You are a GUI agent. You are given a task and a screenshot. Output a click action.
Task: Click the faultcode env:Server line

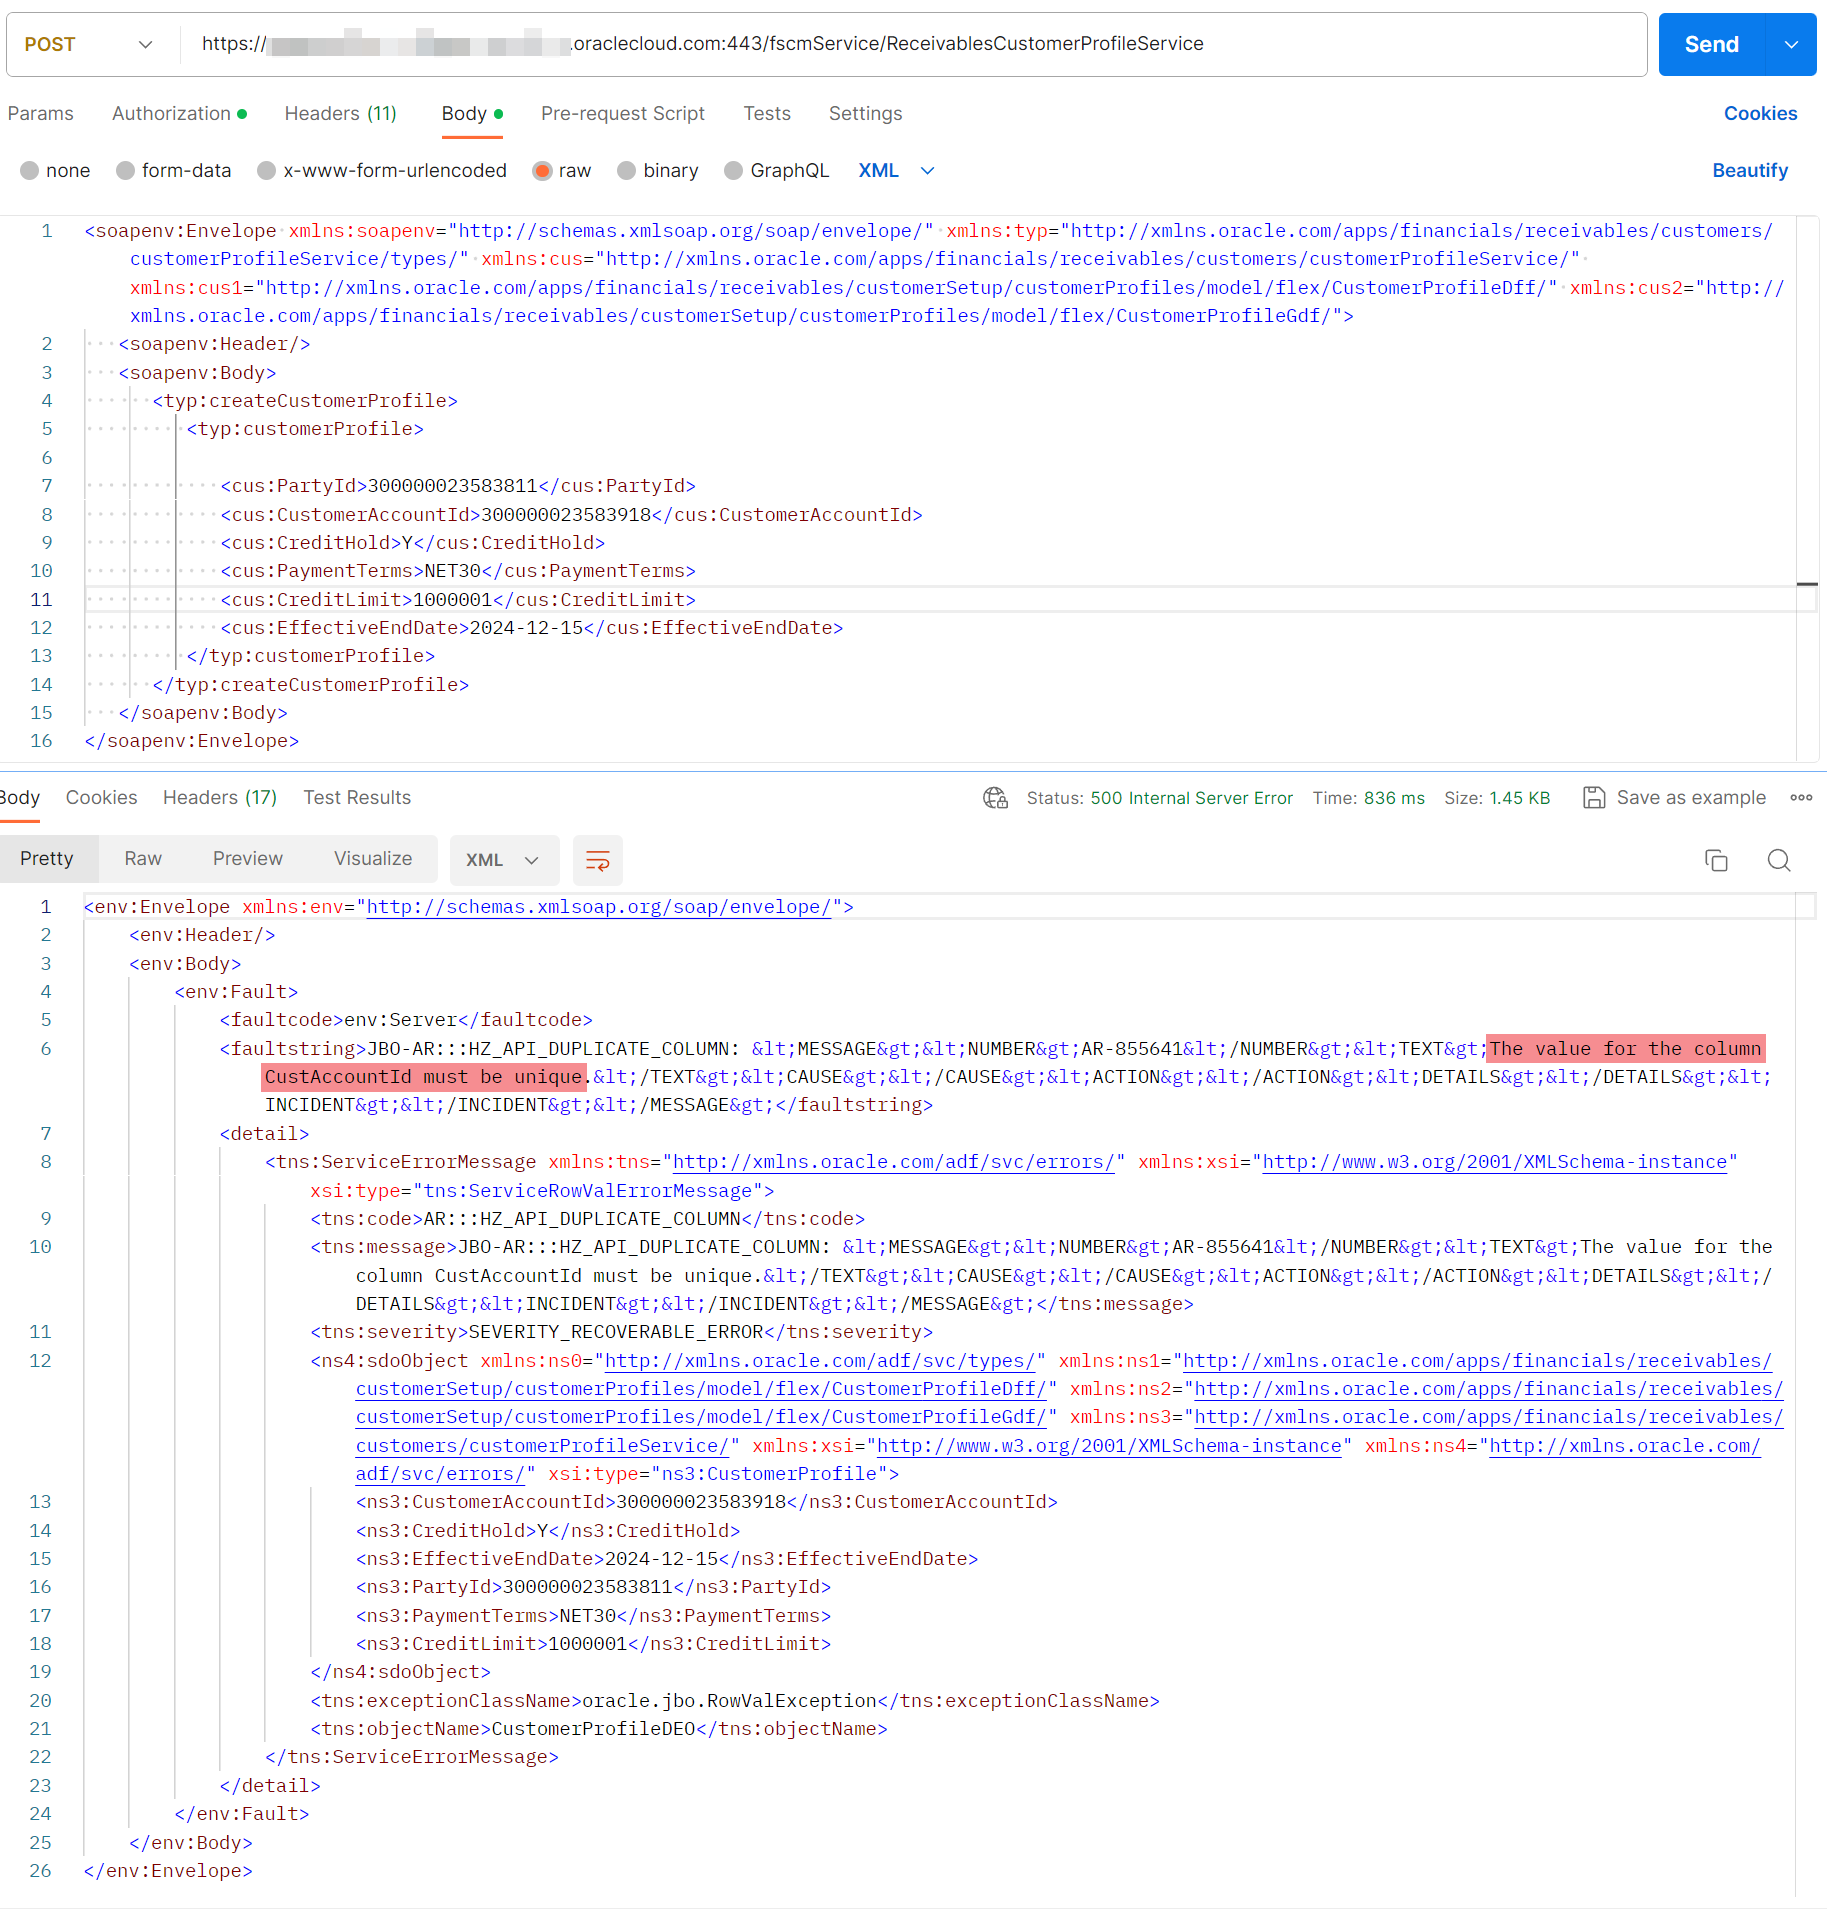pyautogui.click(x=406, y=1020)
